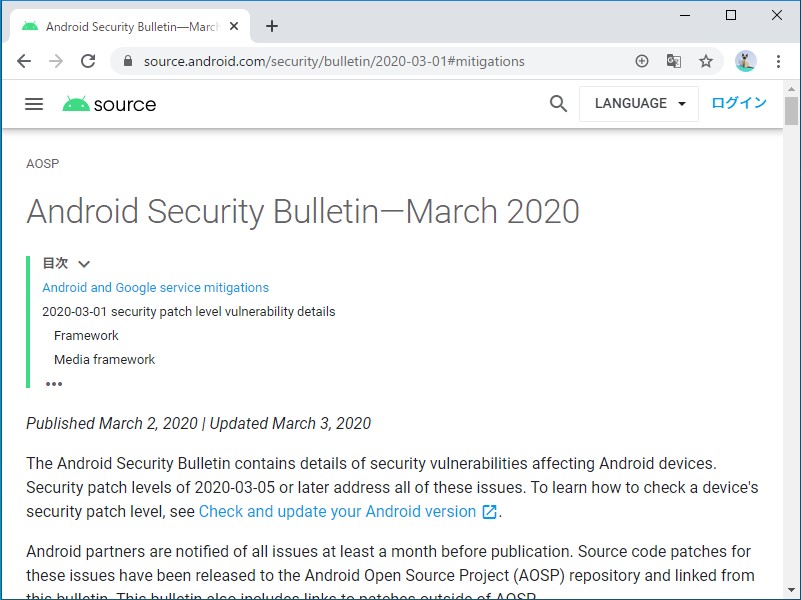Click the ログイン sign-in link
The image size is (801, 600).
739,103
